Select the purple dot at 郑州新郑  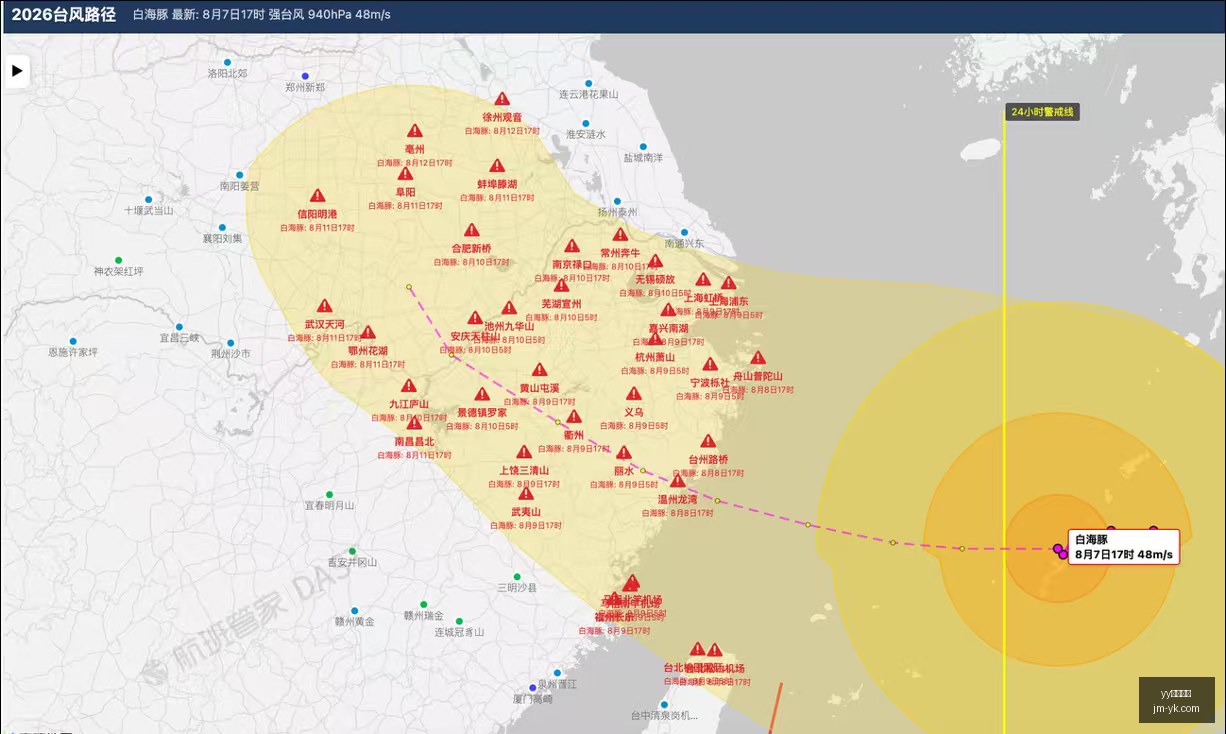[x=305, y=76]
